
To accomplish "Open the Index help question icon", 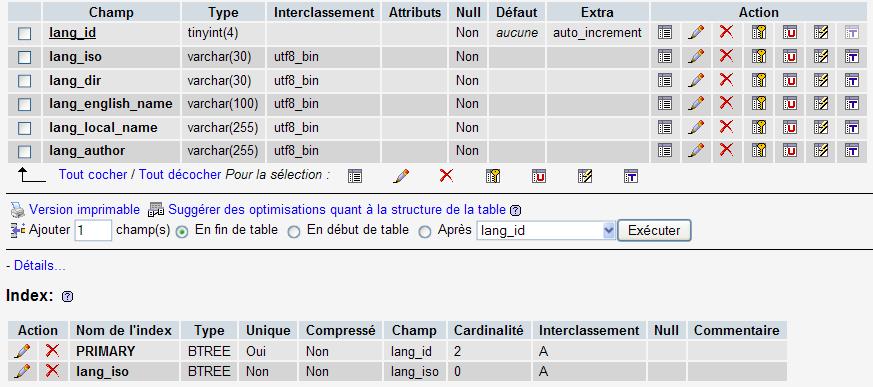I will click(x=67, y=297).
